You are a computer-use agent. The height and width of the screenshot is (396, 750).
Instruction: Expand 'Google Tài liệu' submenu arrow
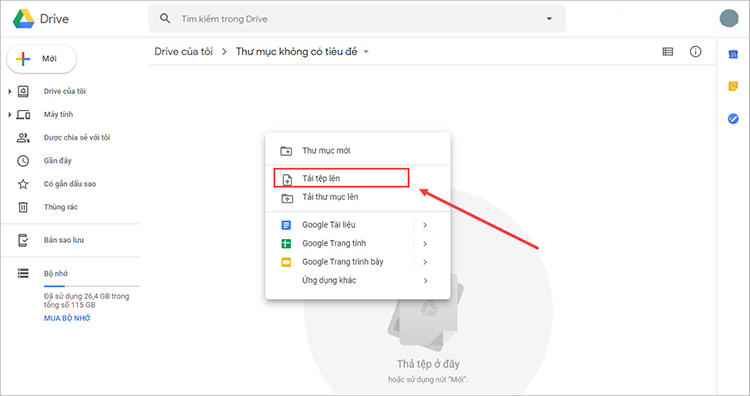coord(425,225)
